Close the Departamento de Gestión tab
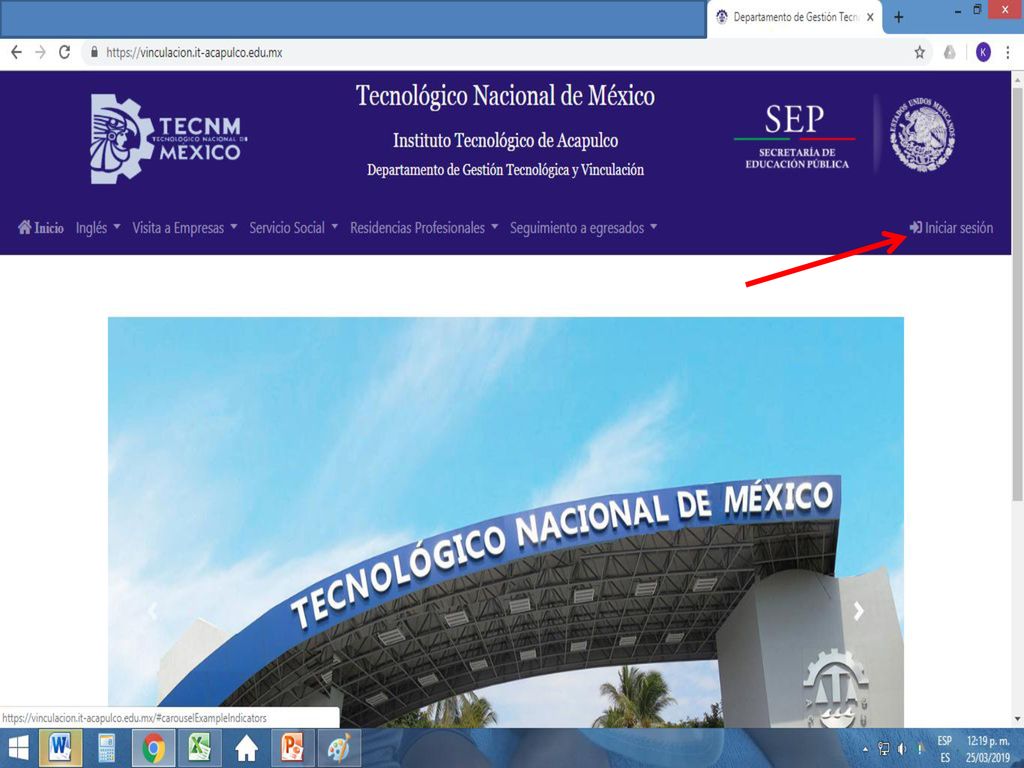The height and width of the screenshot is (768, 1024). pyautogui.click(x=870, y=18)
